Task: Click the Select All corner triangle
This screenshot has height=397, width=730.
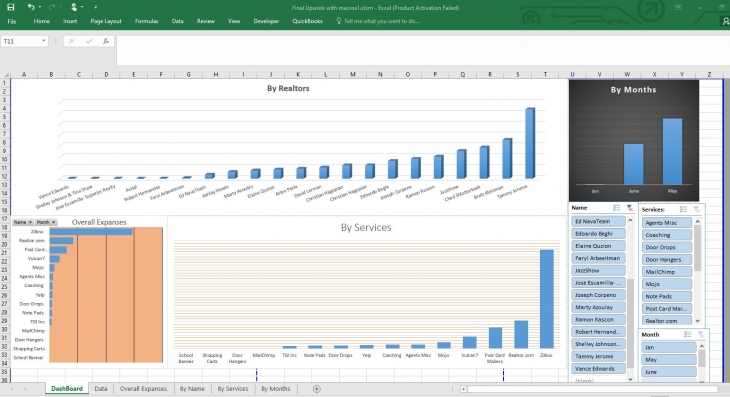Action: (x=6, y=74)
